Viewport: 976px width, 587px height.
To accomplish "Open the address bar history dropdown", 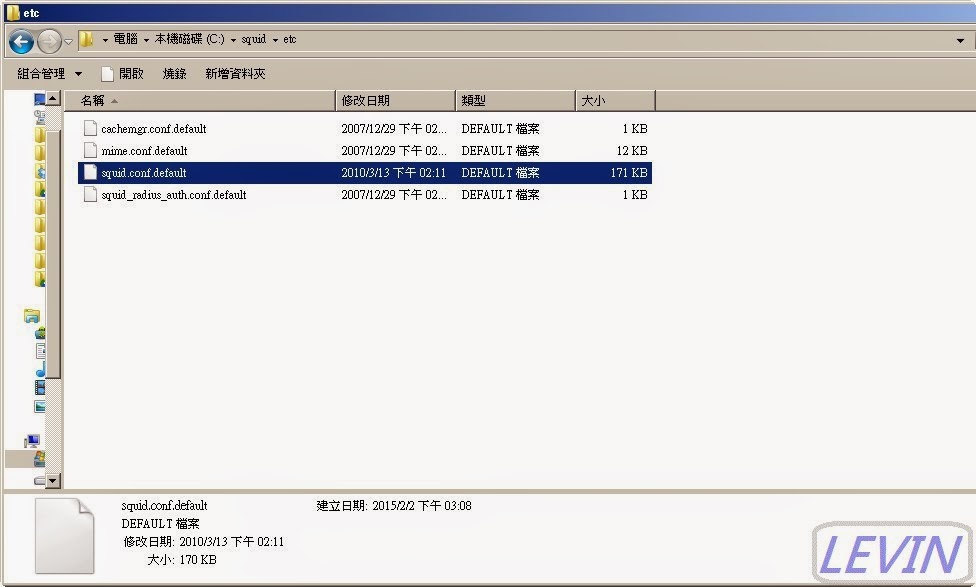I will [960, 40].
